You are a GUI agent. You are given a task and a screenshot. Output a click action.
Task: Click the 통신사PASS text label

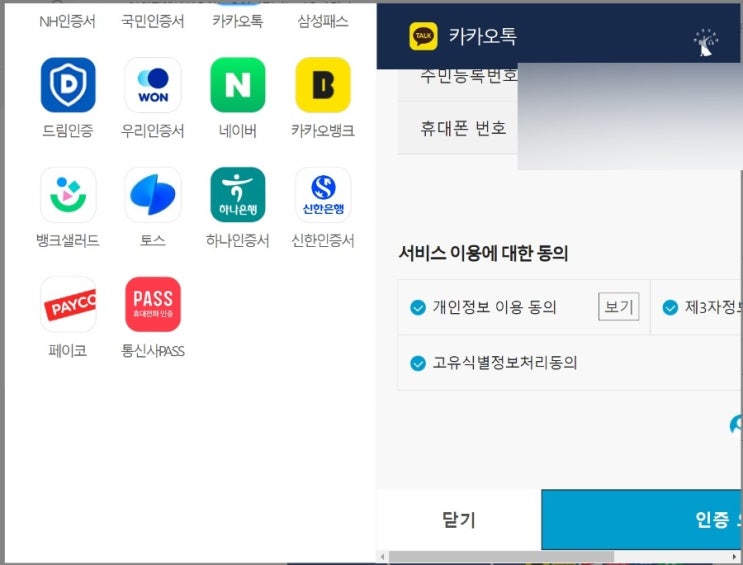point(153,351)
